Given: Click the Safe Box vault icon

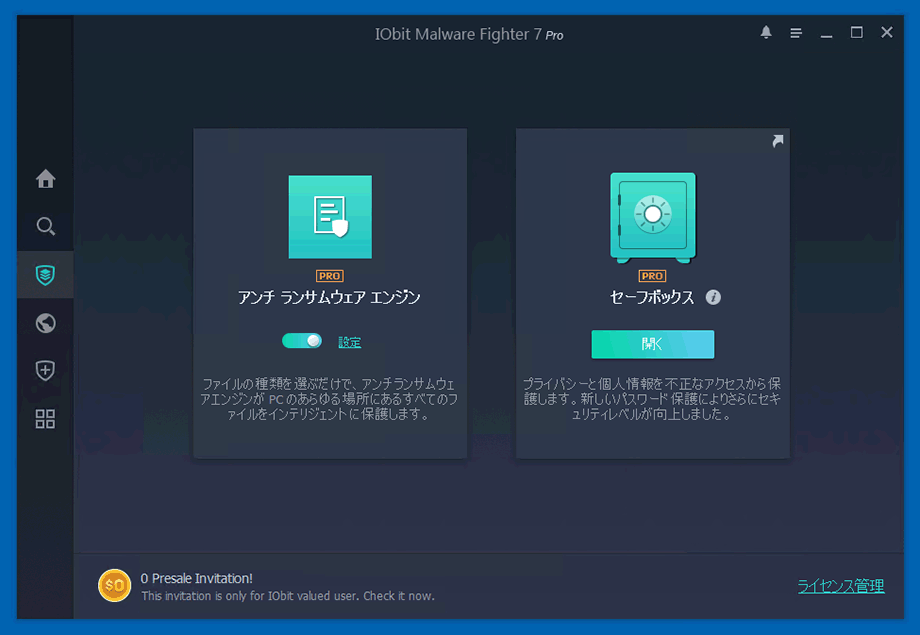Looking at the screenshot, I should coord(652,217).
